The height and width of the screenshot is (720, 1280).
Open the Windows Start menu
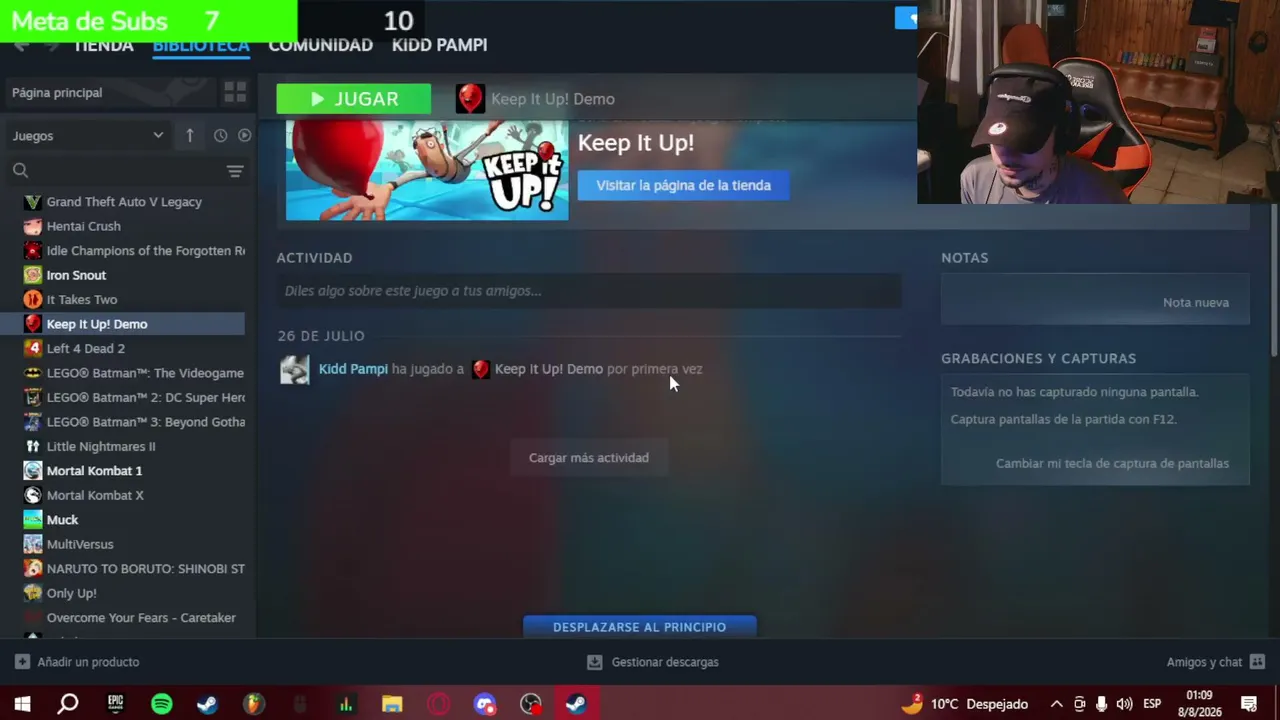(x=22, y=704)
